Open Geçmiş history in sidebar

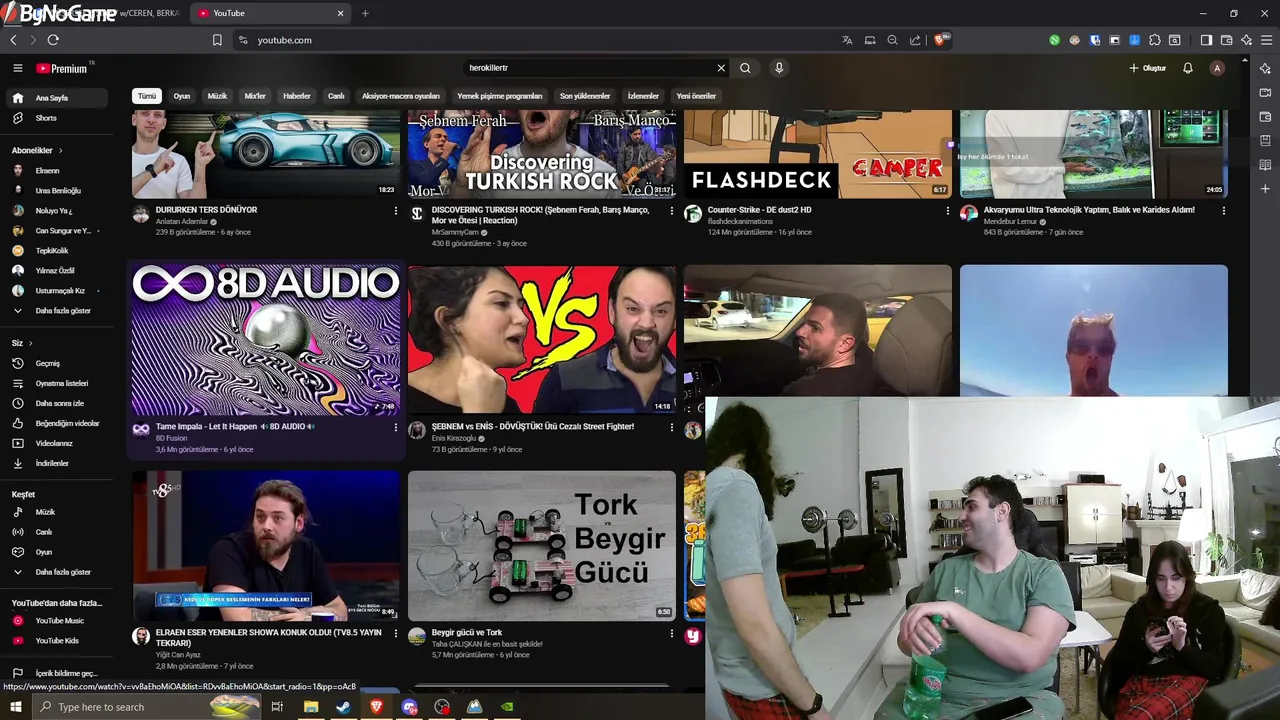click(x=58, y=363)
